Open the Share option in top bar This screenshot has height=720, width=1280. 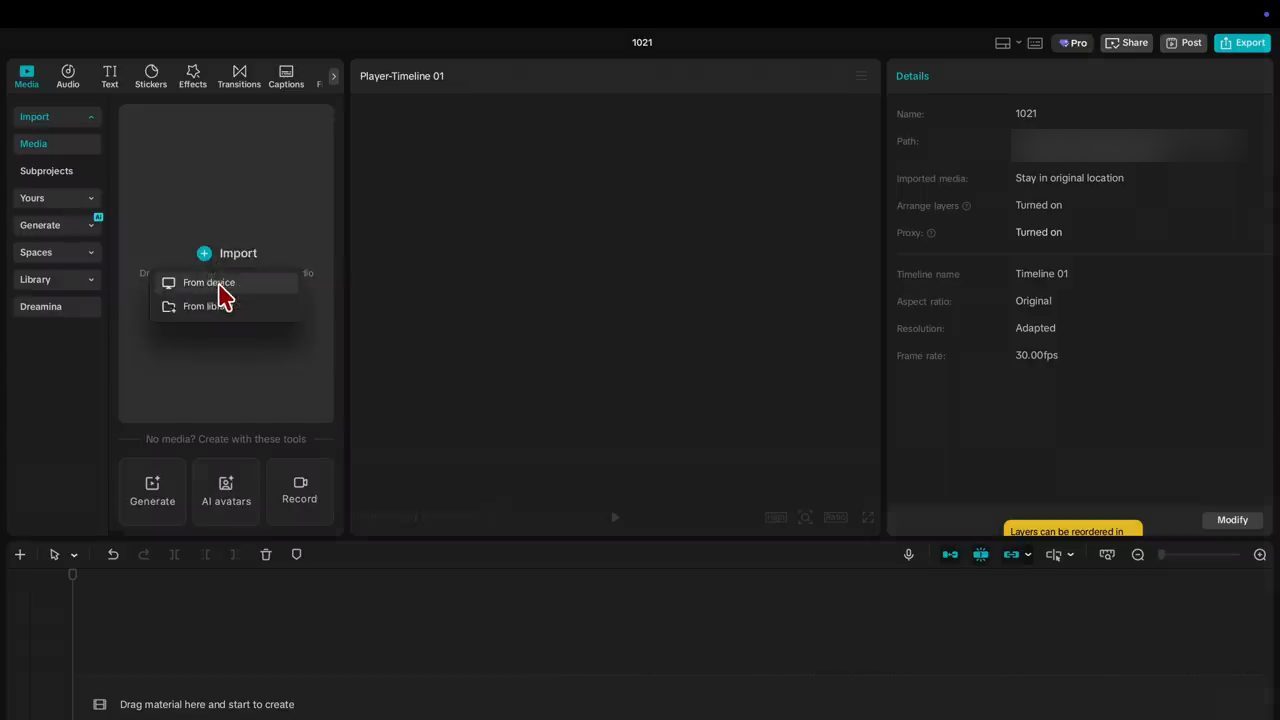click(1126, 43)
